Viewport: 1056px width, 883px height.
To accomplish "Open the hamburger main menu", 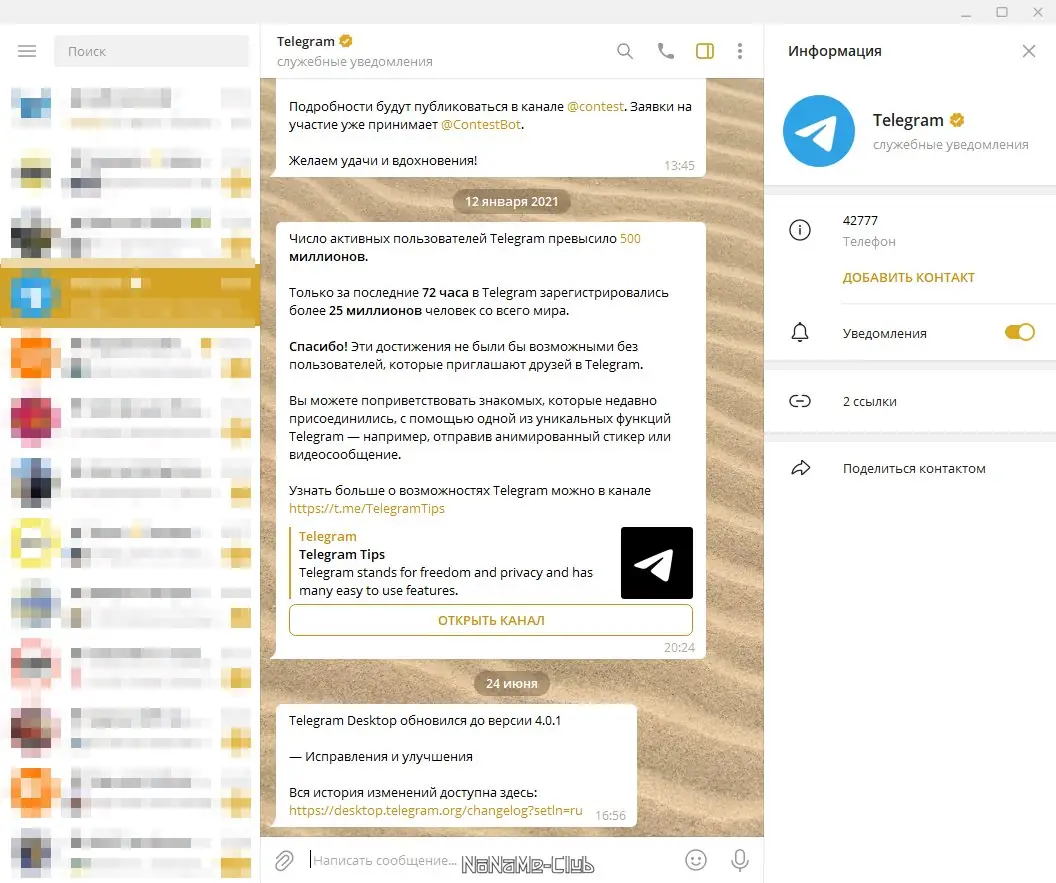I will [x=27, y=51].
